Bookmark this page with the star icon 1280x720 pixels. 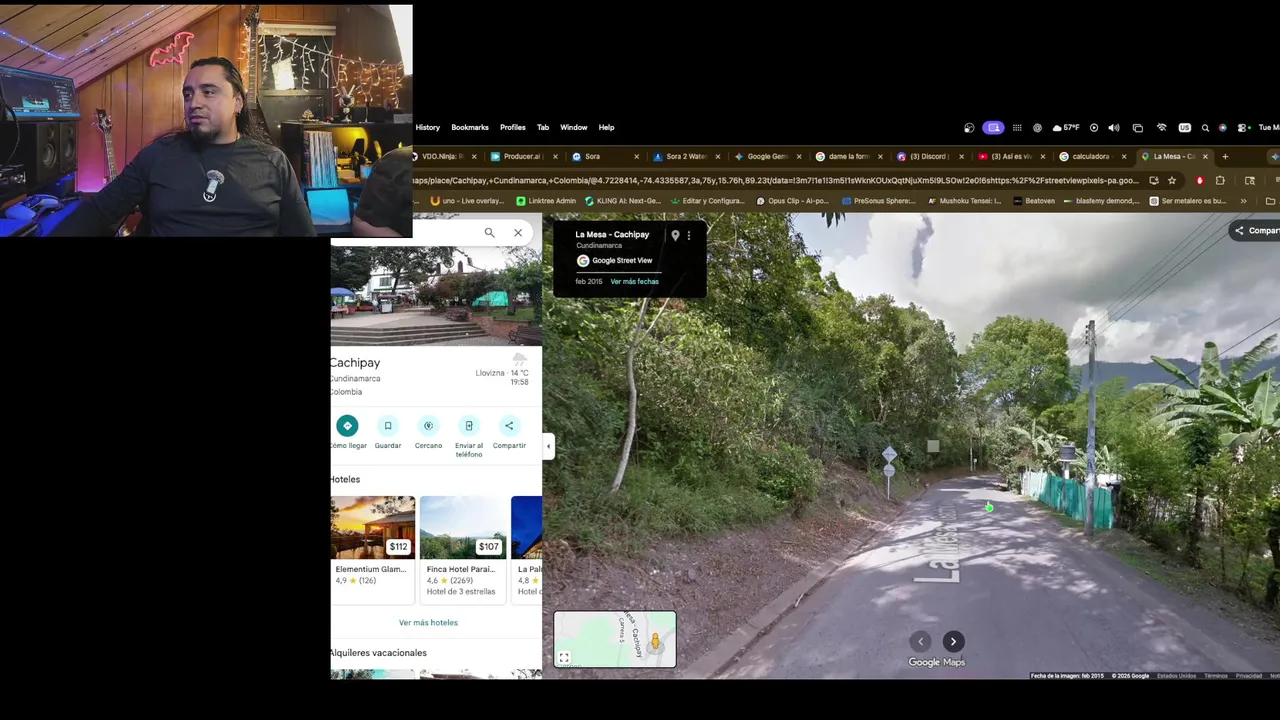tap(1172, 180)
